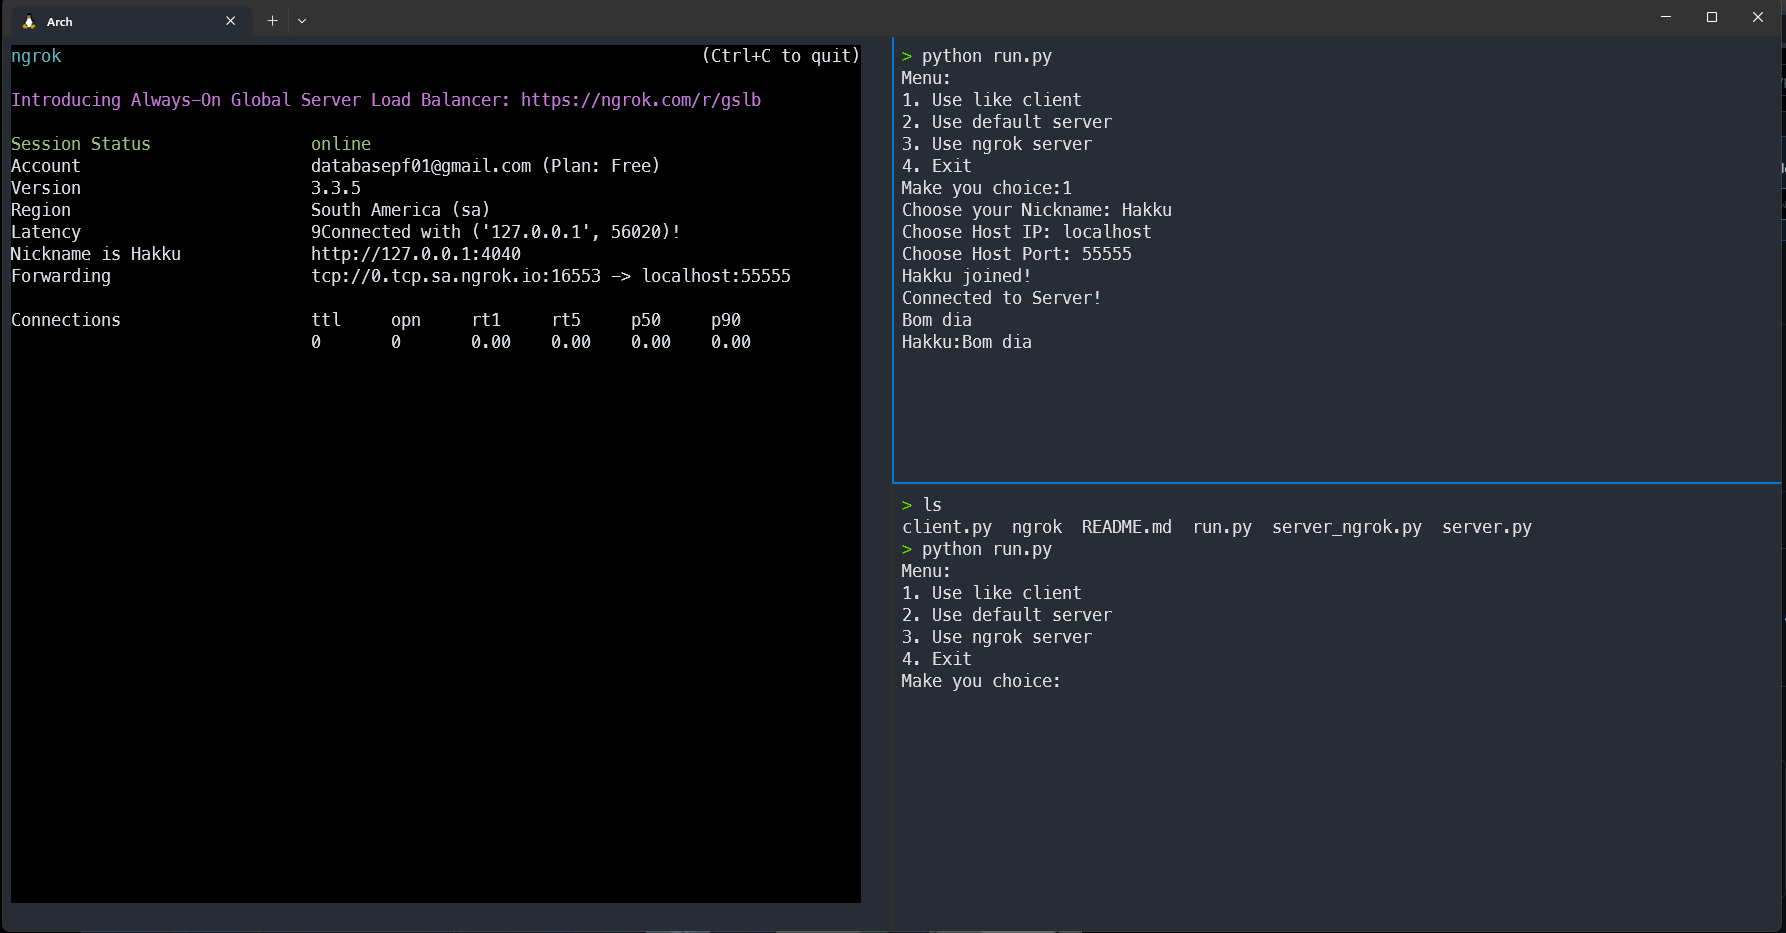Click the http://127.0.0.1:4040 web interface address
Screen dimensions: 1786x933
pyautogui.click(x=416, y=254)
